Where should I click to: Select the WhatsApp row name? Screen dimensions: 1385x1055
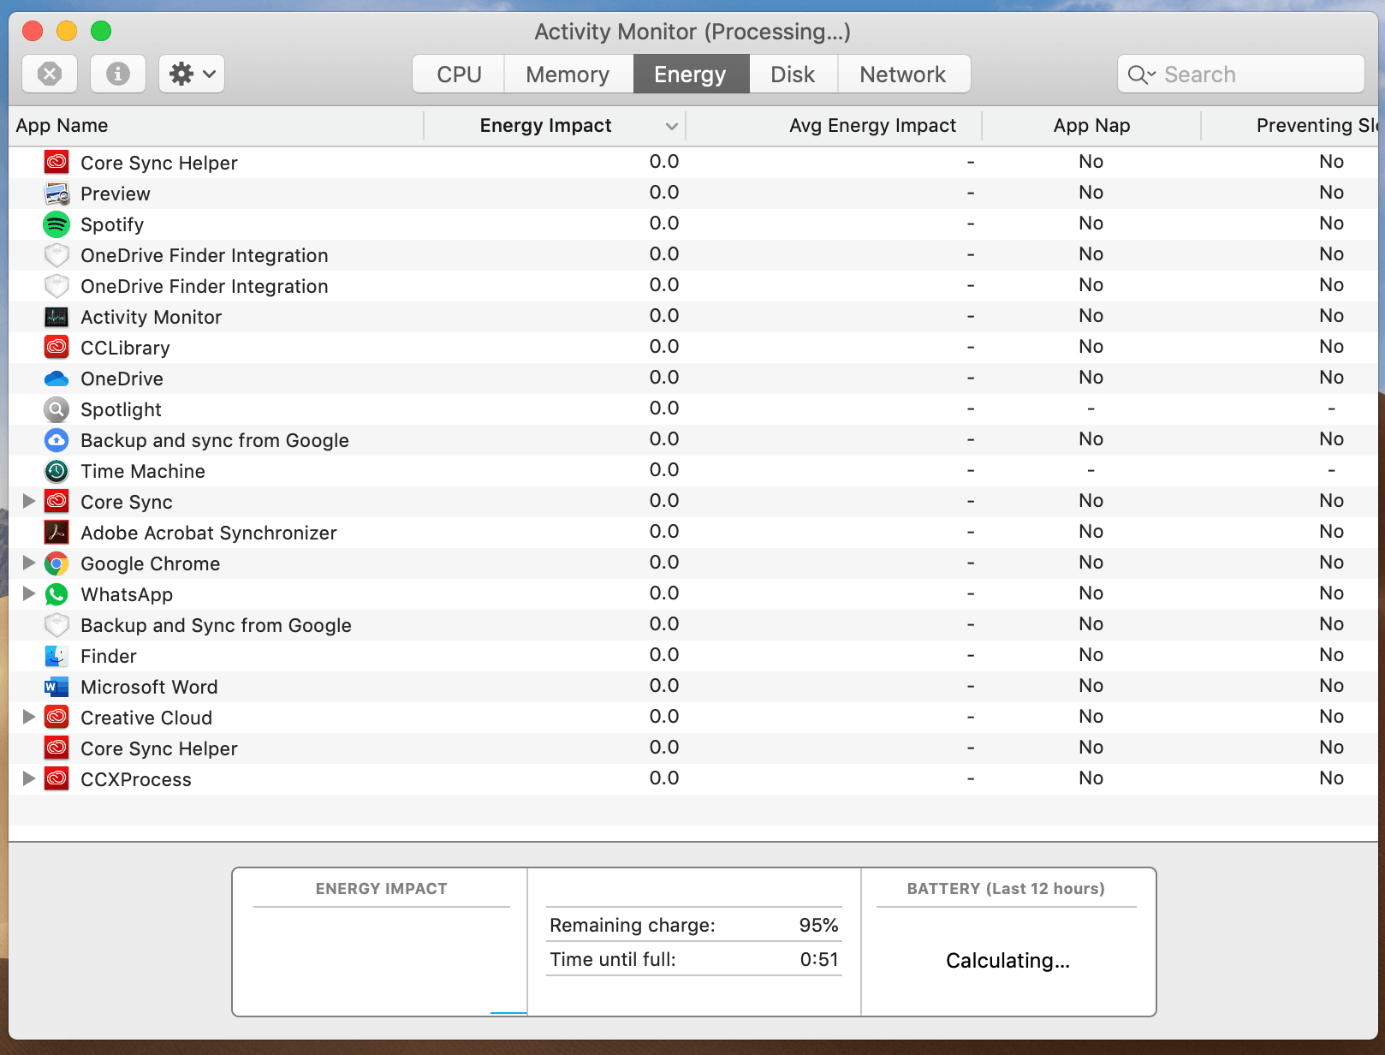[126, 595]
